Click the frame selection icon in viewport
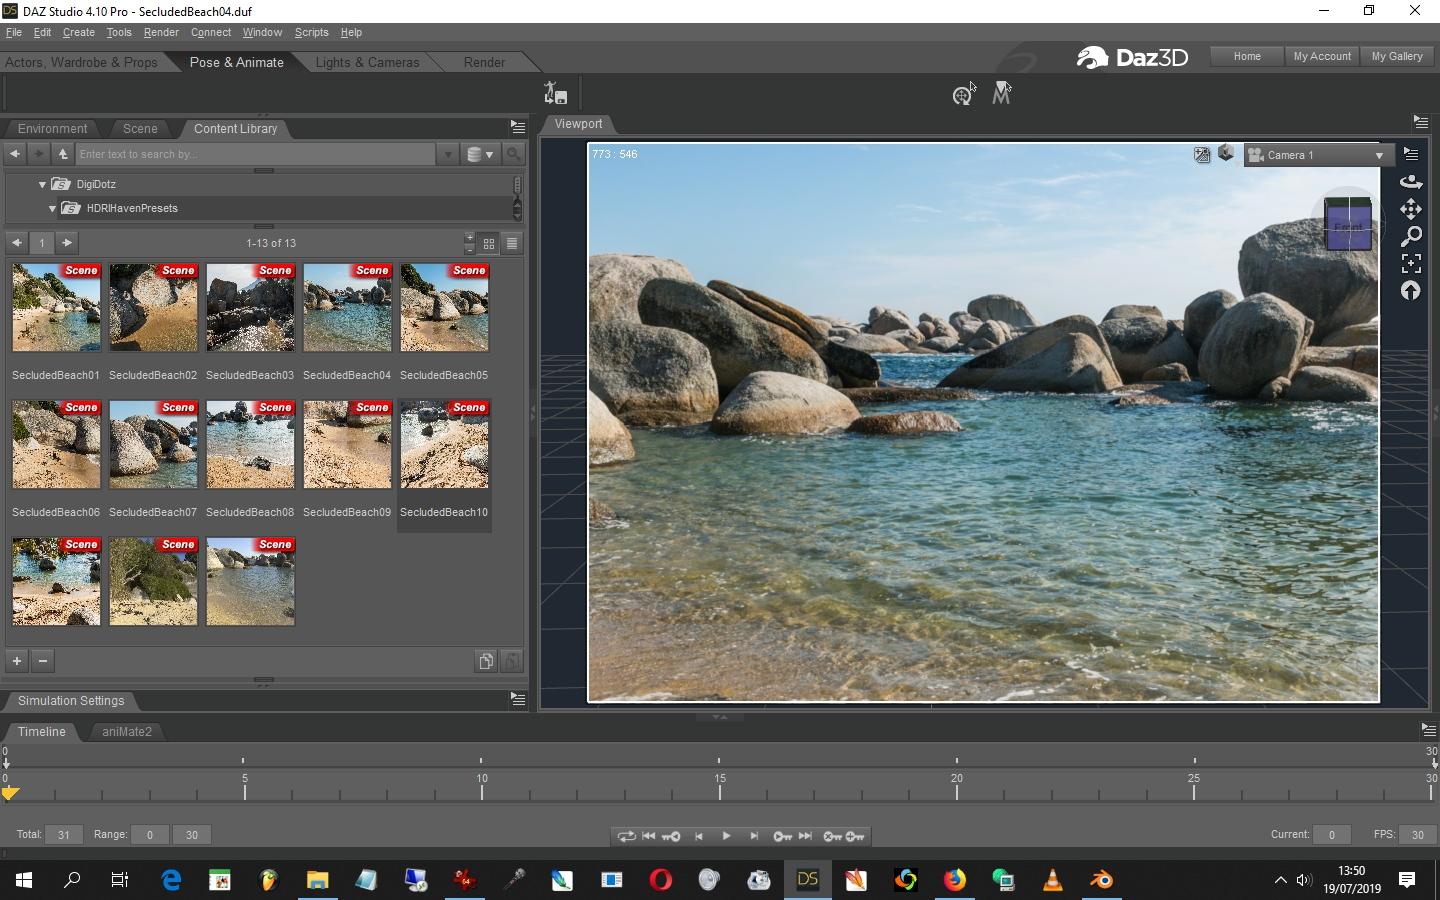 click(1410, 263)
